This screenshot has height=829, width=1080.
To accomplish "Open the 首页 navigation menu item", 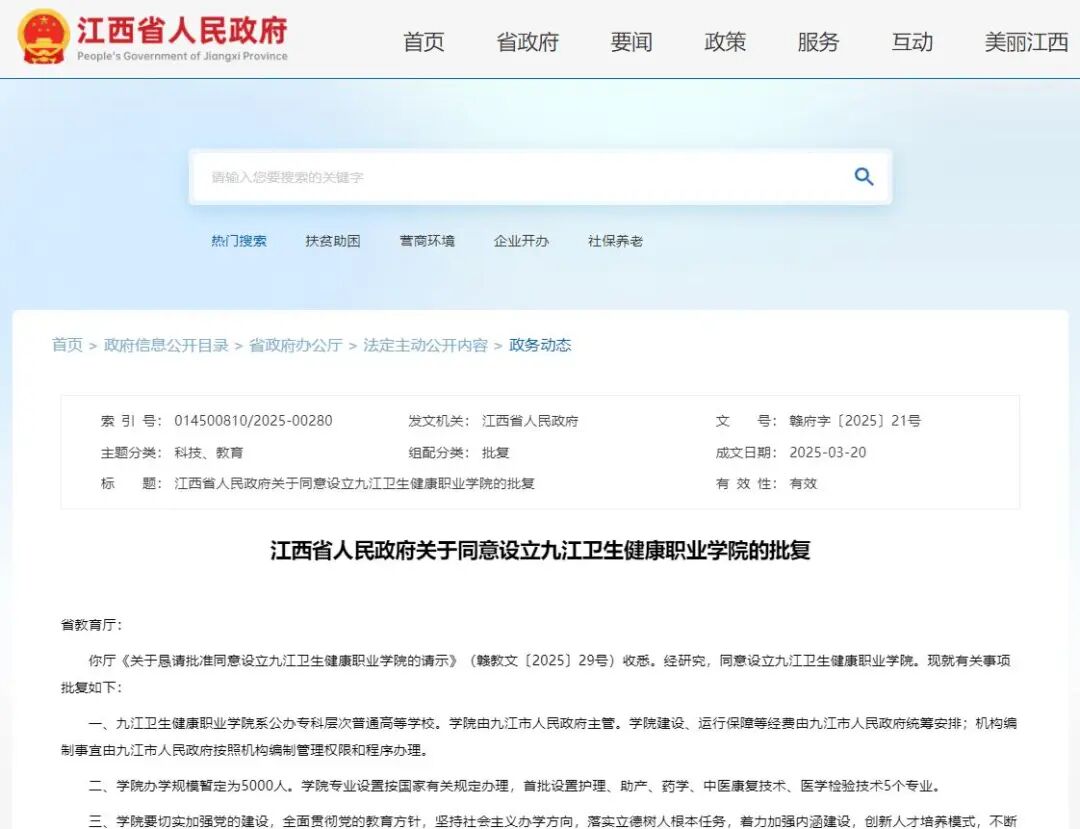I will coord(424,42).
